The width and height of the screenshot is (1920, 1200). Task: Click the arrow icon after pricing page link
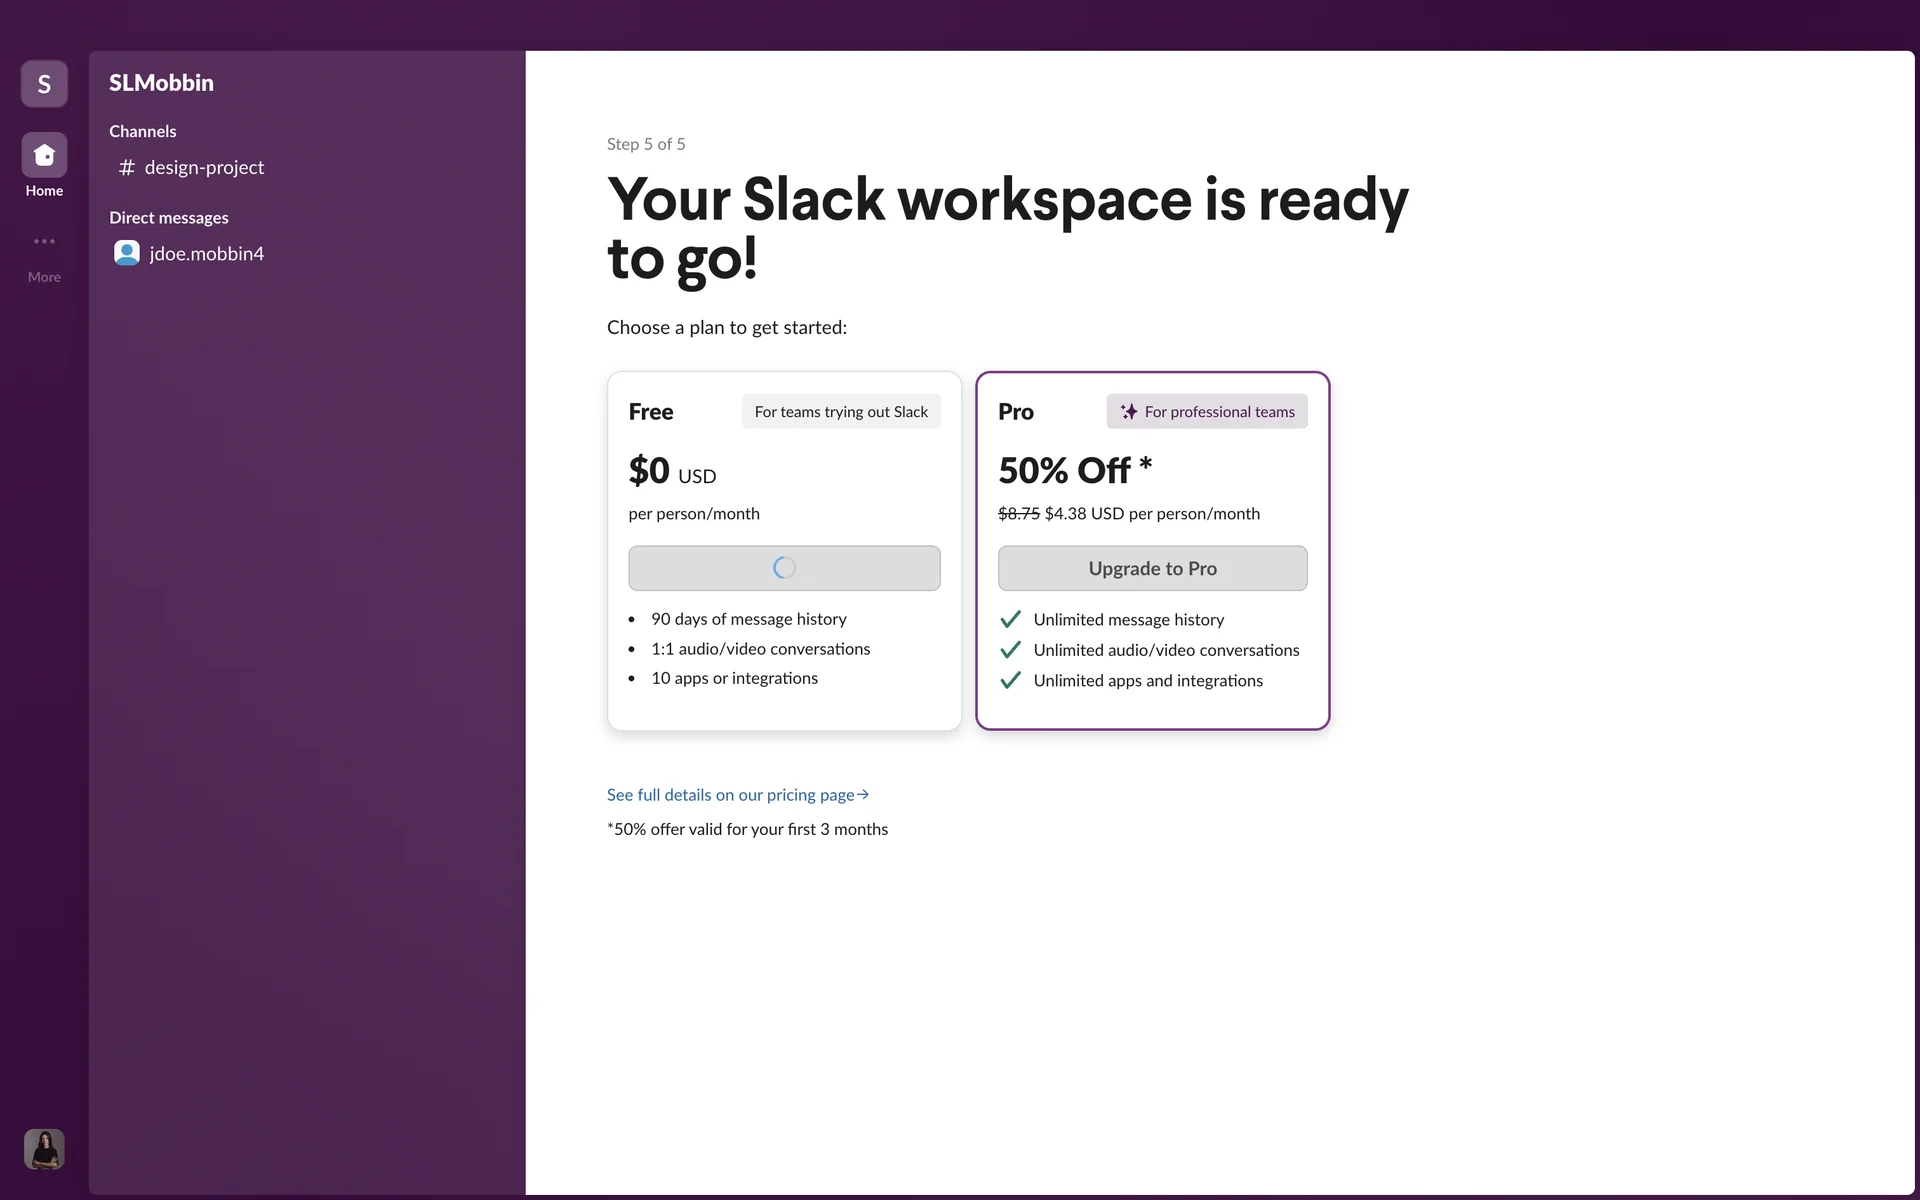864,795
